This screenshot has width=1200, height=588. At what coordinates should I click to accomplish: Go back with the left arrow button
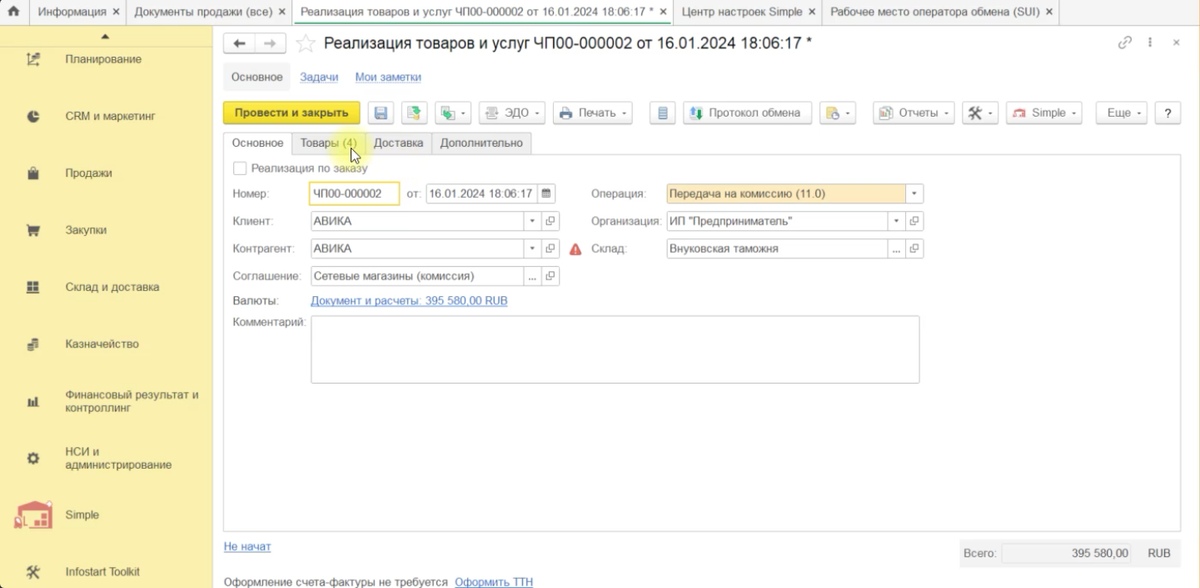coord(238,43)
